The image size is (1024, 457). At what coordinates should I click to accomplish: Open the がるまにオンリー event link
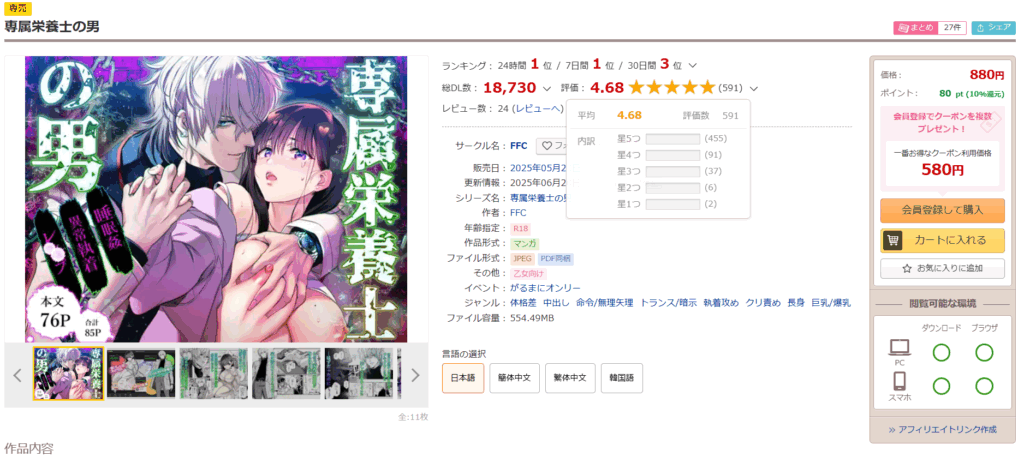(x=545, y=288)
